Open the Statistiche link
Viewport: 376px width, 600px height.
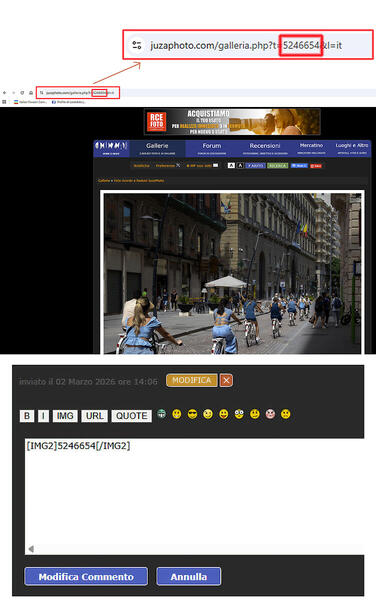(x=142, y=166)
